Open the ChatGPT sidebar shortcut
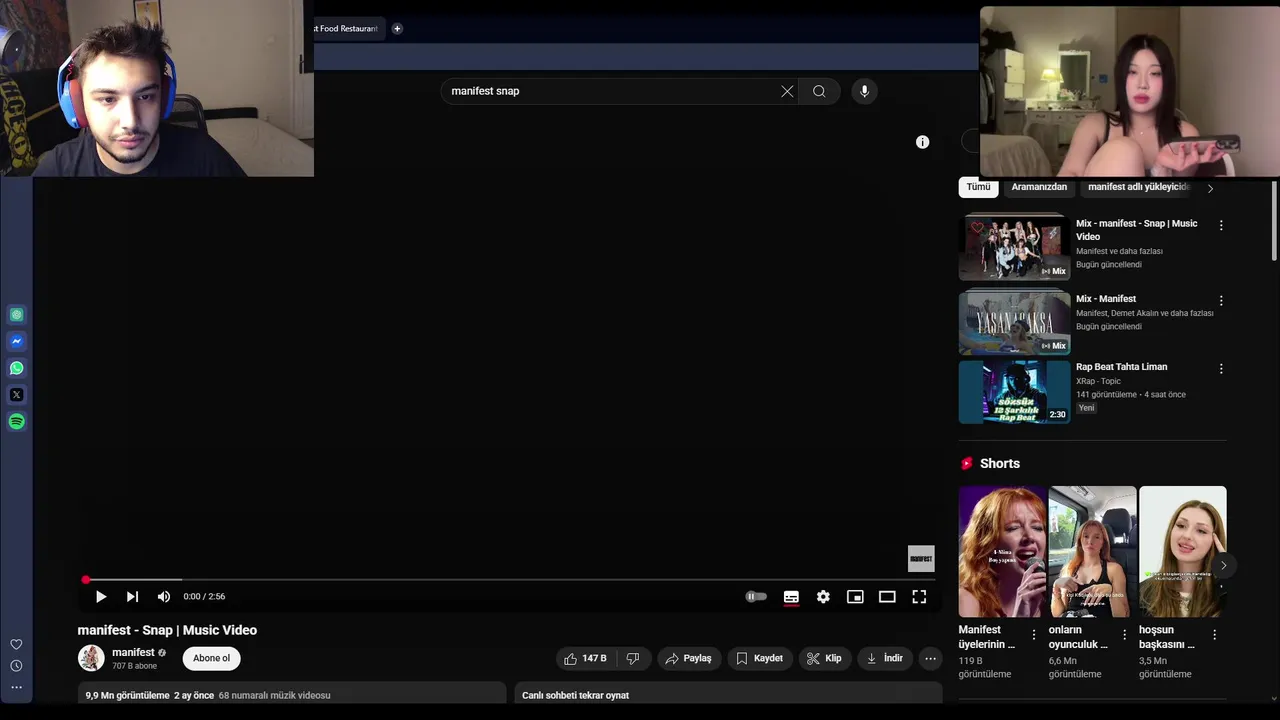 click(17, 315)
